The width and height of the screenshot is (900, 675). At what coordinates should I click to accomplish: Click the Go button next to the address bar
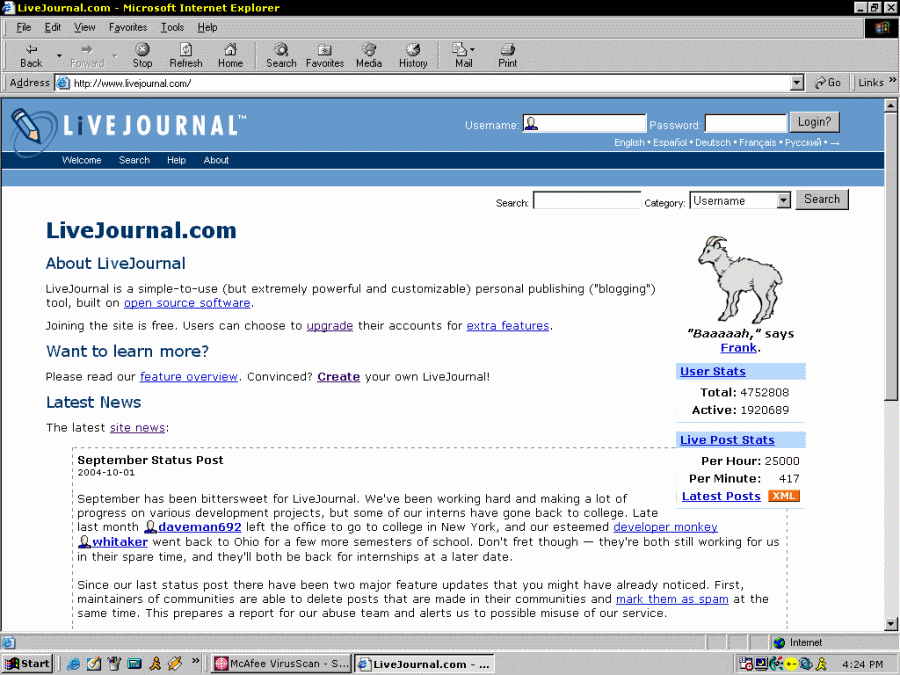828,83
